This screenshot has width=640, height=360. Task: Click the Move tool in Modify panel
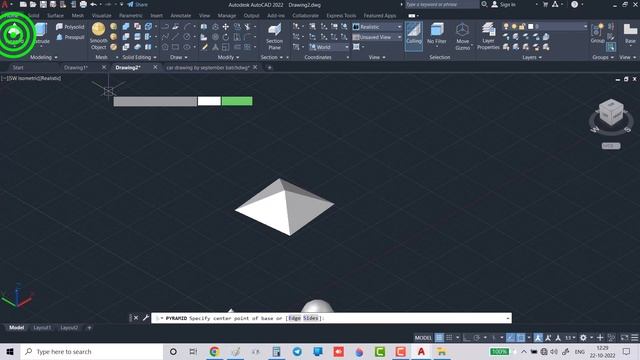(x=225, y=27)
